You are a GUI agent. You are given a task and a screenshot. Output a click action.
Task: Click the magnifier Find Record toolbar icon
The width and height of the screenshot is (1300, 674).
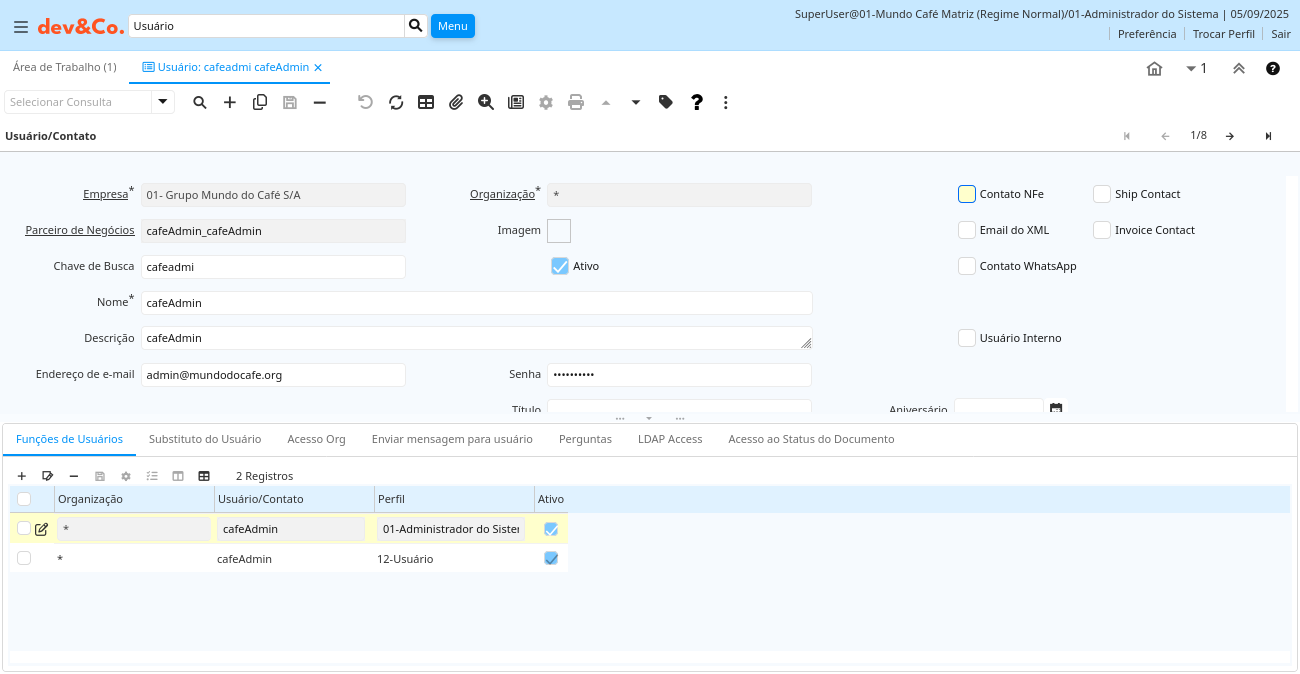200,102
